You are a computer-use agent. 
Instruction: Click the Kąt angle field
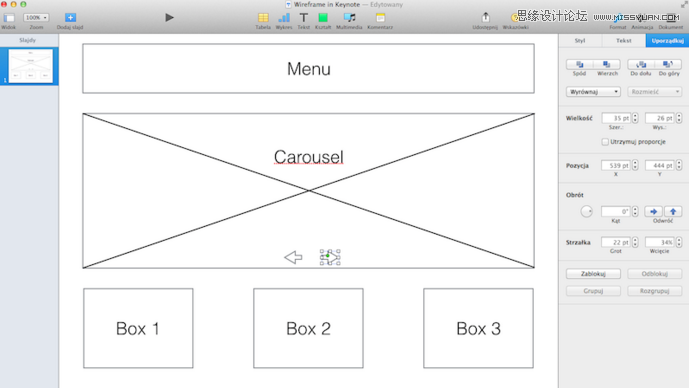point(616,212)
